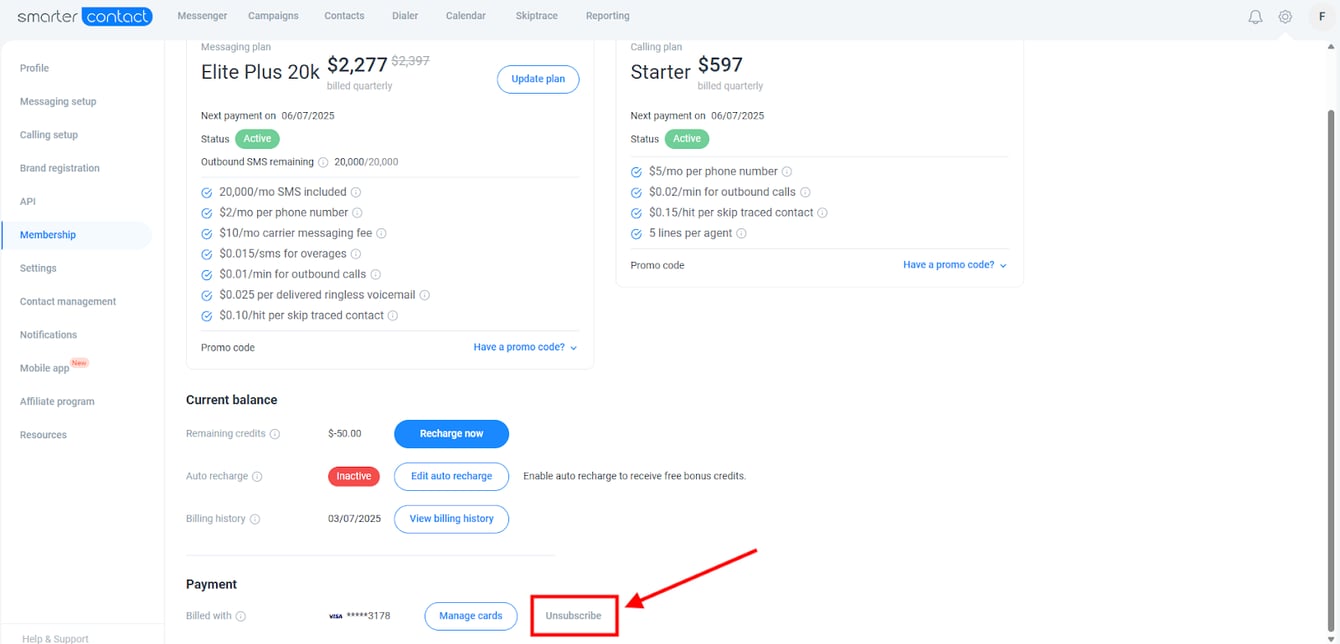Open the Skiptrace menu
Viewport: 1340px width, 644px height.
coord(538,16)
